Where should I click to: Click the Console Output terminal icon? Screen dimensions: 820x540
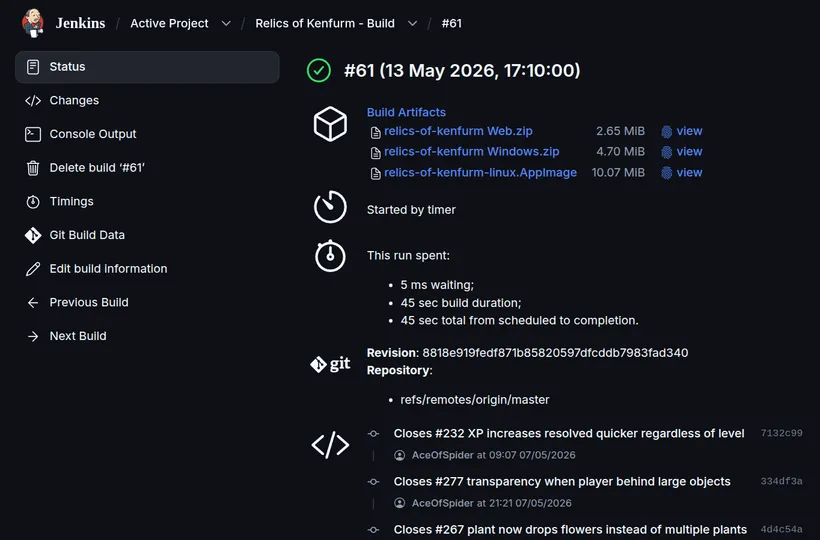(x=33, y=134)
